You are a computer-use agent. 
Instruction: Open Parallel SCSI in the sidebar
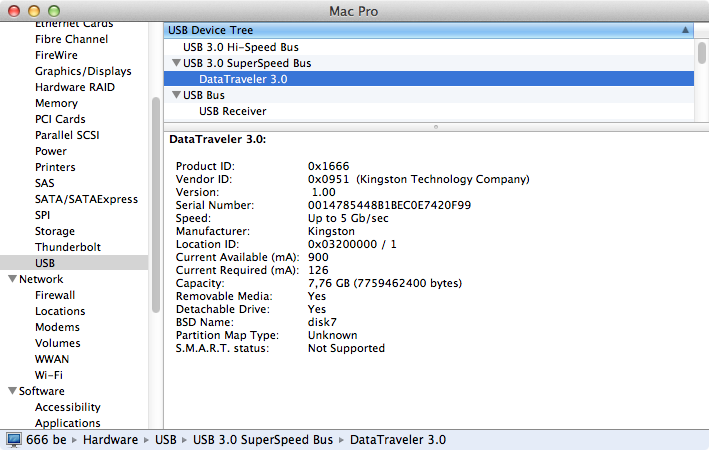pyautogui.click(x=67, y=135)
